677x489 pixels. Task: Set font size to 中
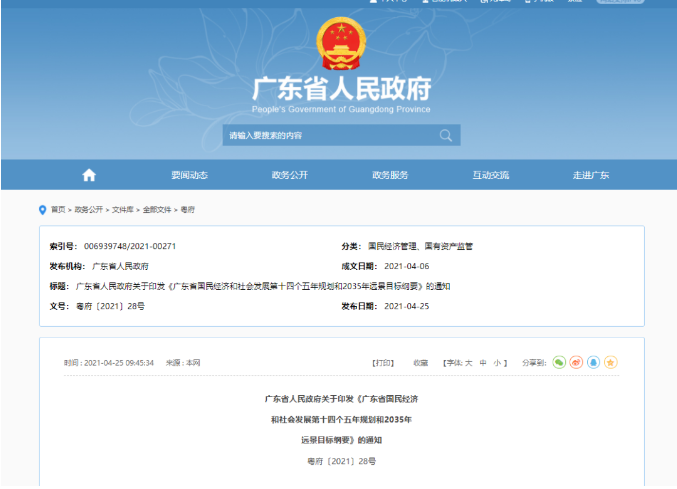click(x=483, y=363)
